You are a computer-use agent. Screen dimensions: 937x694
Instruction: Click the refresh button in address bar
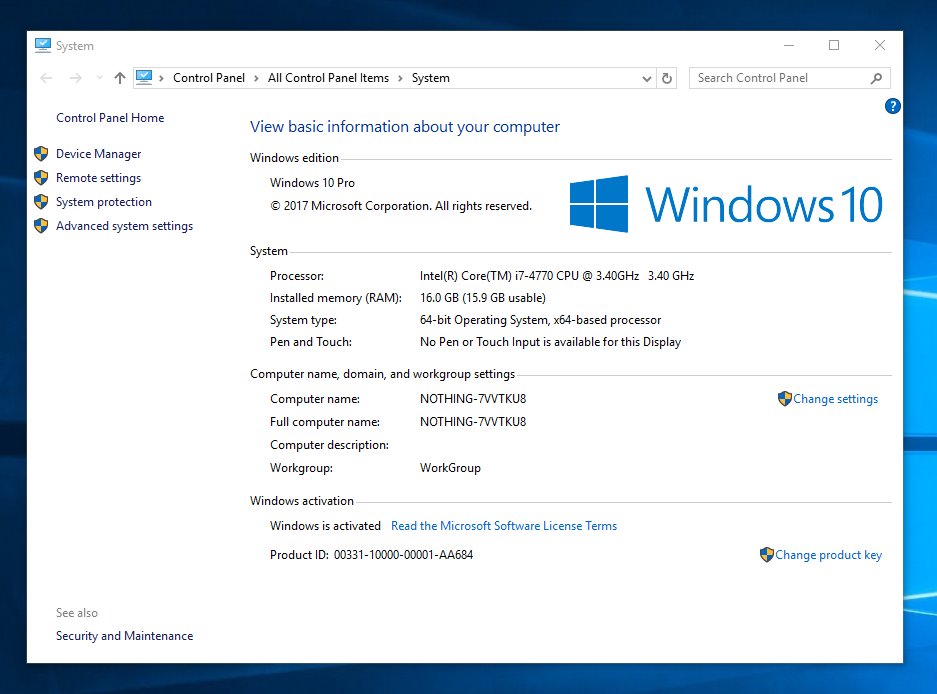[x=668, y=78]
